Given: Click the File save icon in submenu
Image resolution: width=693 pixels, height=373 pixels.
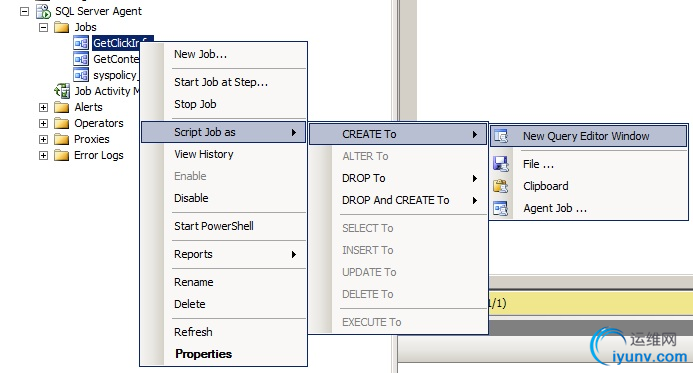Looking at the screenshot, I should pos(501,164).
